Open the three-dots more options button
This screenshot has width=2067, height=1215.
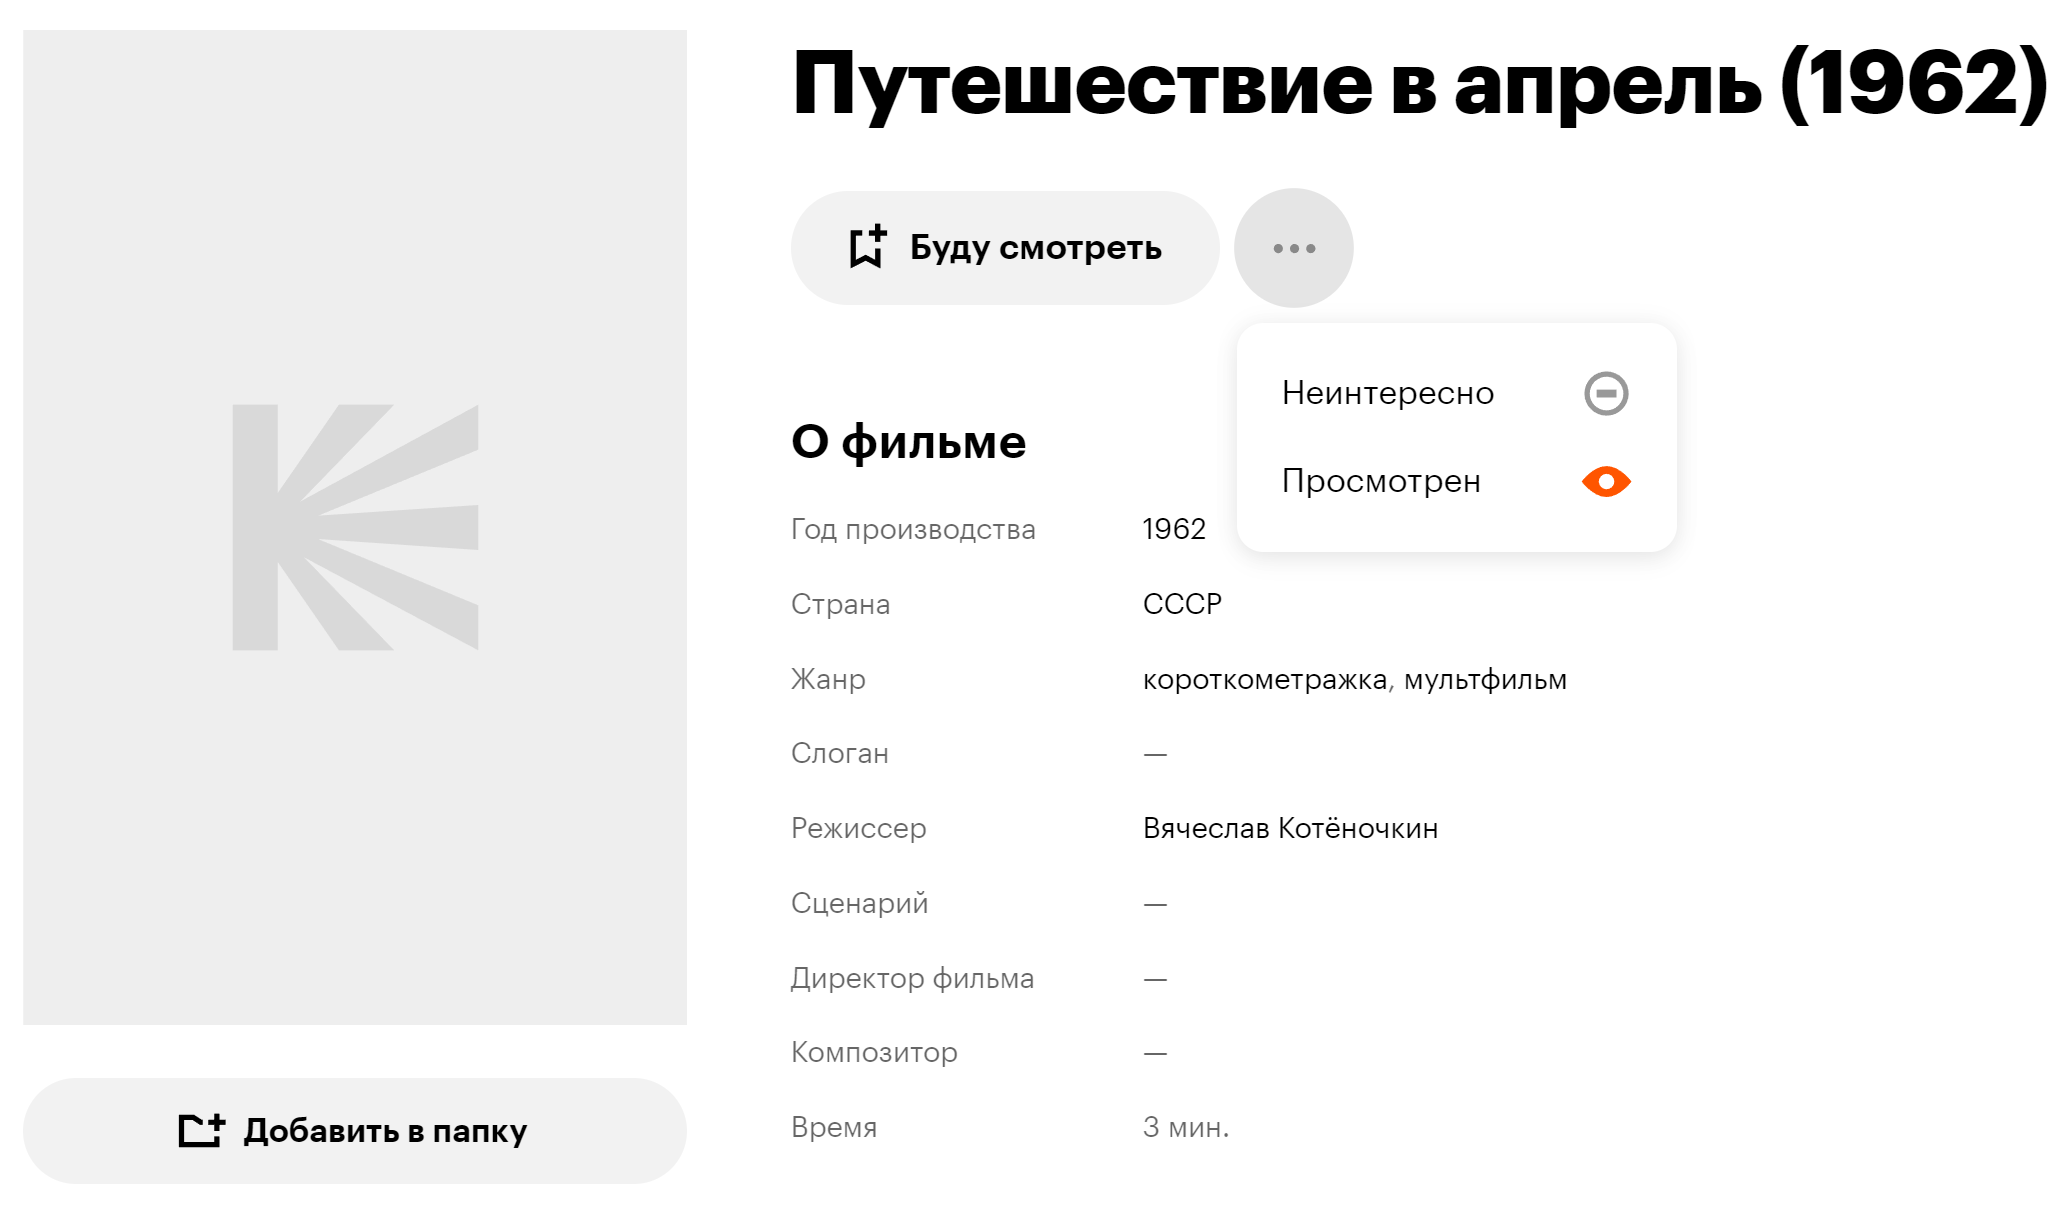pyautogui.click(x=1293, y=248)
